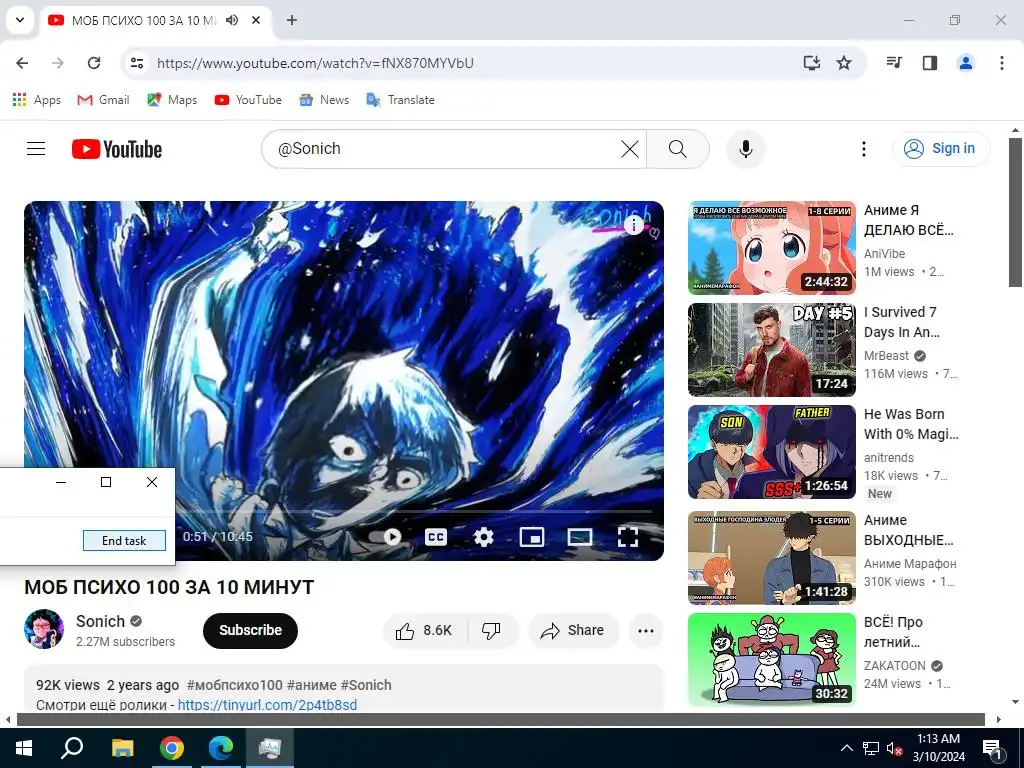
Task: View site information icon in address bar
Action: click(x=137, y=63)
